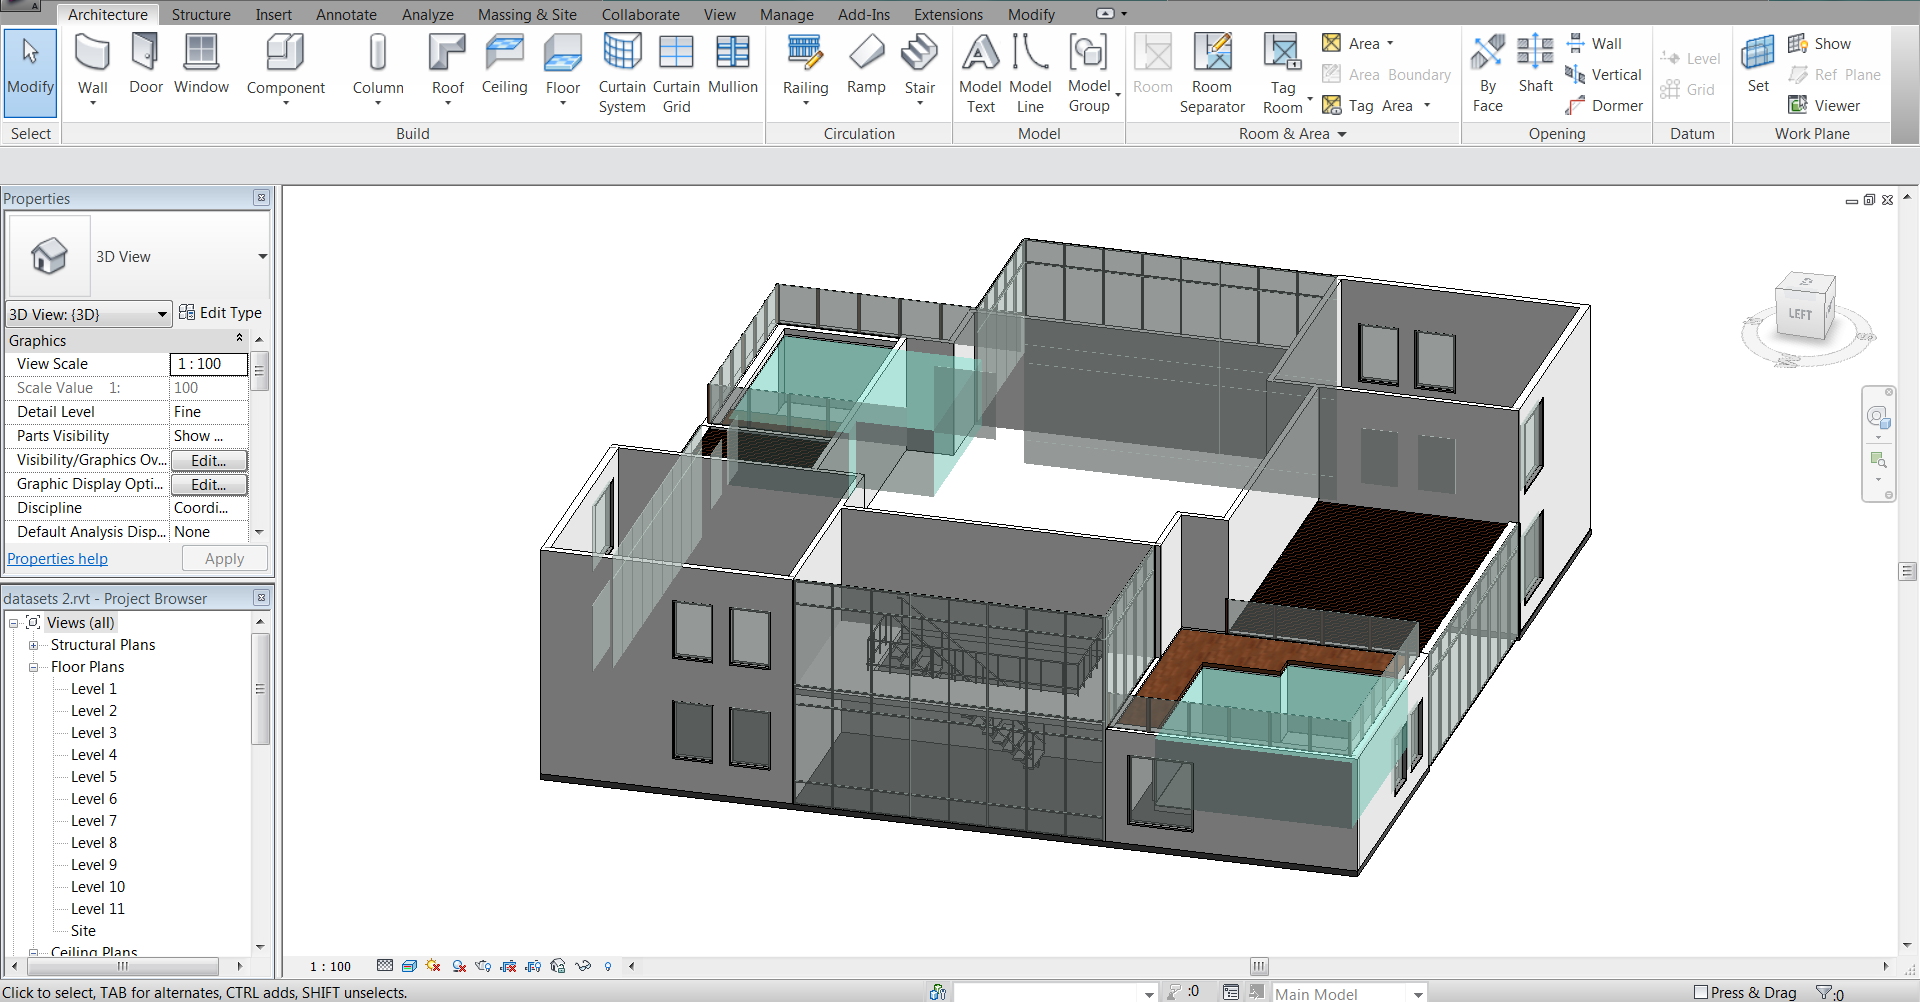Collapse the Floor Plans tree node
The width and height of the screenshot is (1920, 1002).
pos(33,667)
